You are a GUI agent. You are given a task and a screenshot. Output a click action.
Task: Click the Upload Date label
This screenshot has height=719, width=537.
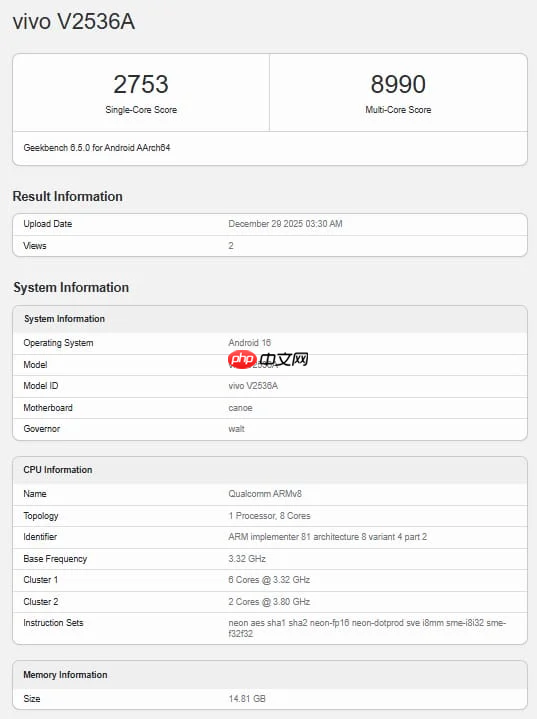click(x=48, y=224)
